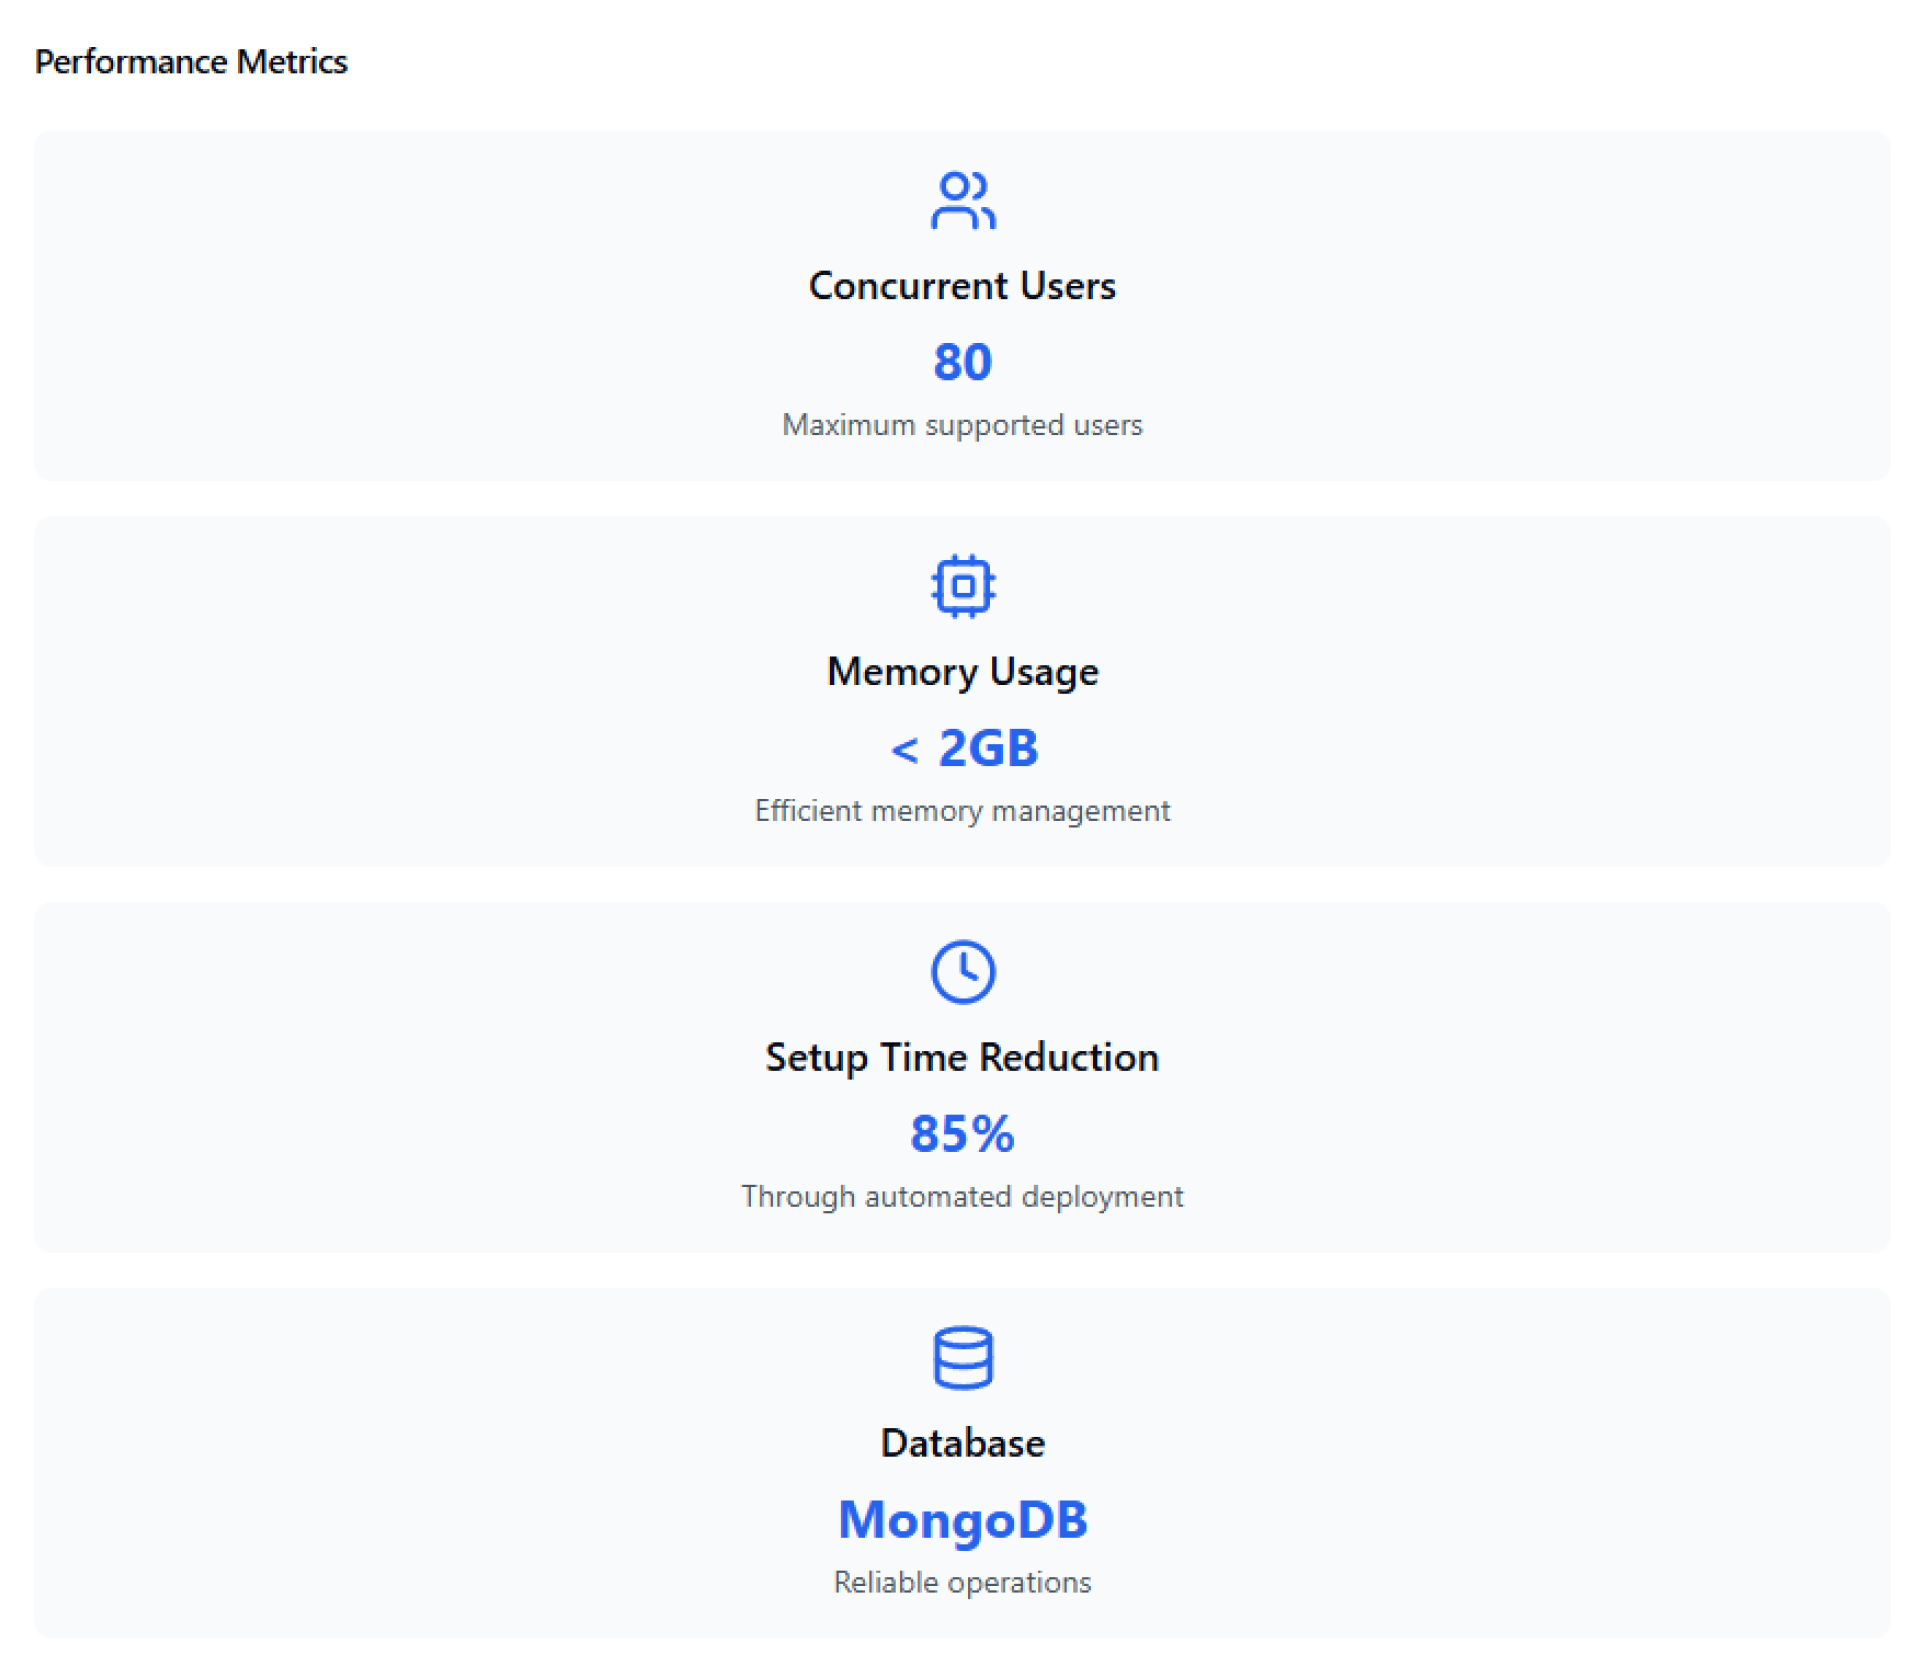The height and width of the screenshot is (1659, 1919).
Task: Click the database cylinder icon
Action: tap(962, 1356)
